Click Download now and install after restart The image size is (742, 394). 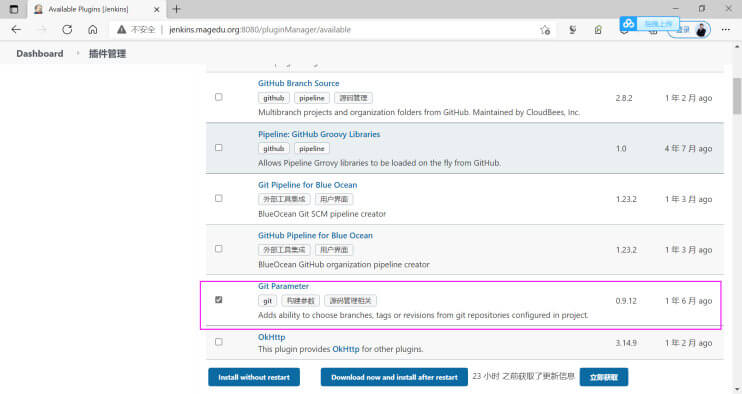394,377
